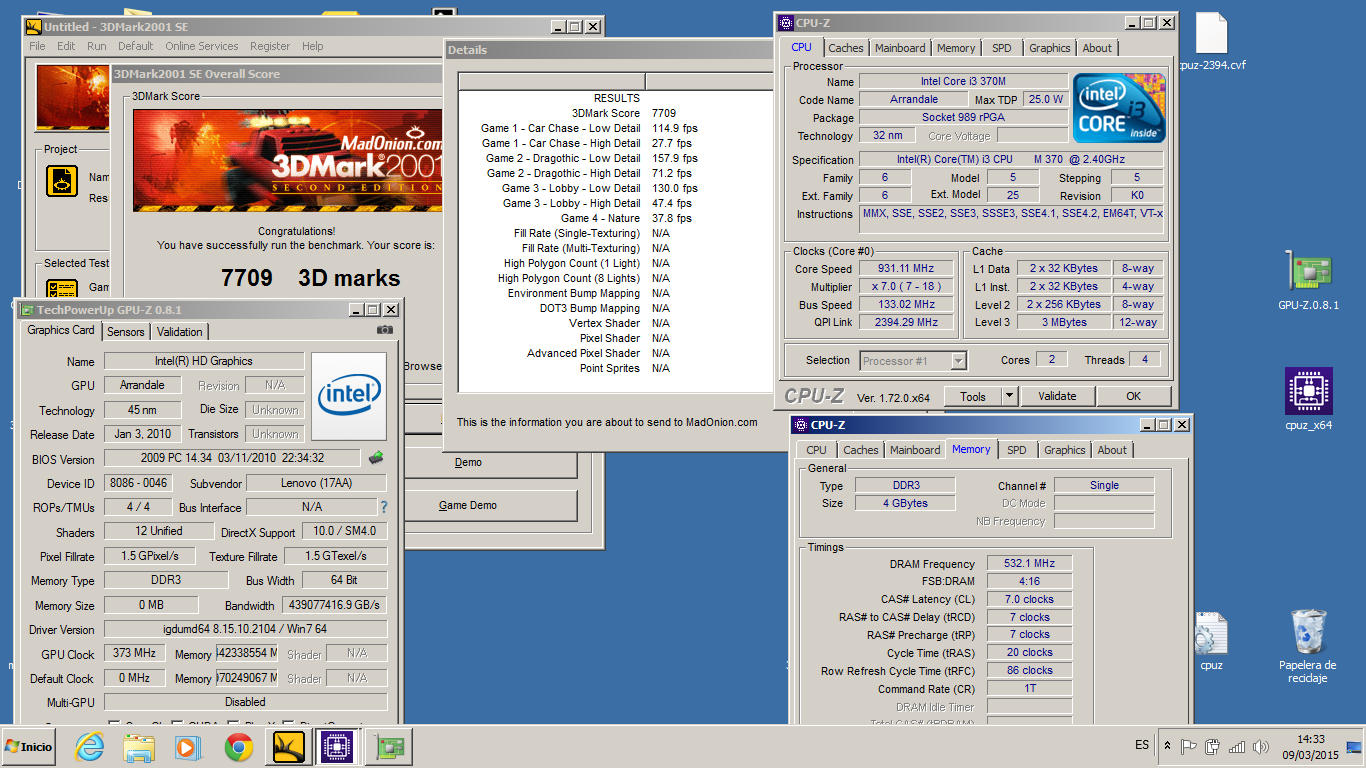1366x768 pixels.
Task: Open the Register menu in 3DMark
Action: click(x=270, y=46)
